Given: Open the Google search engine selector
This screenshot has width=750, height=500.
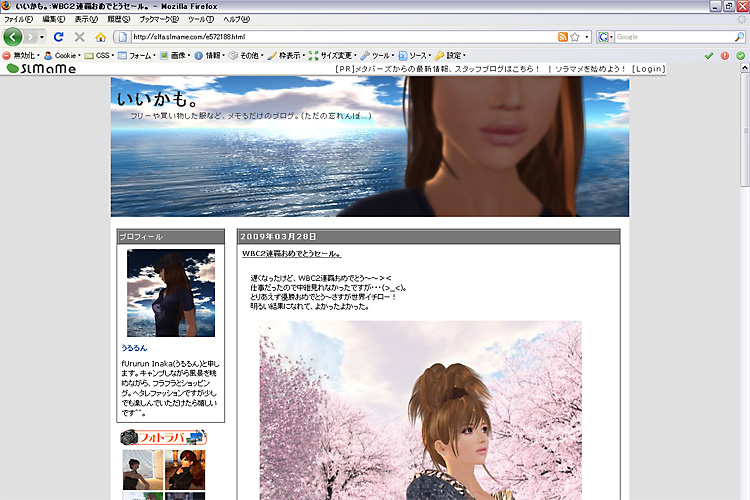Looking at the screenshot, I should (606, 37).
